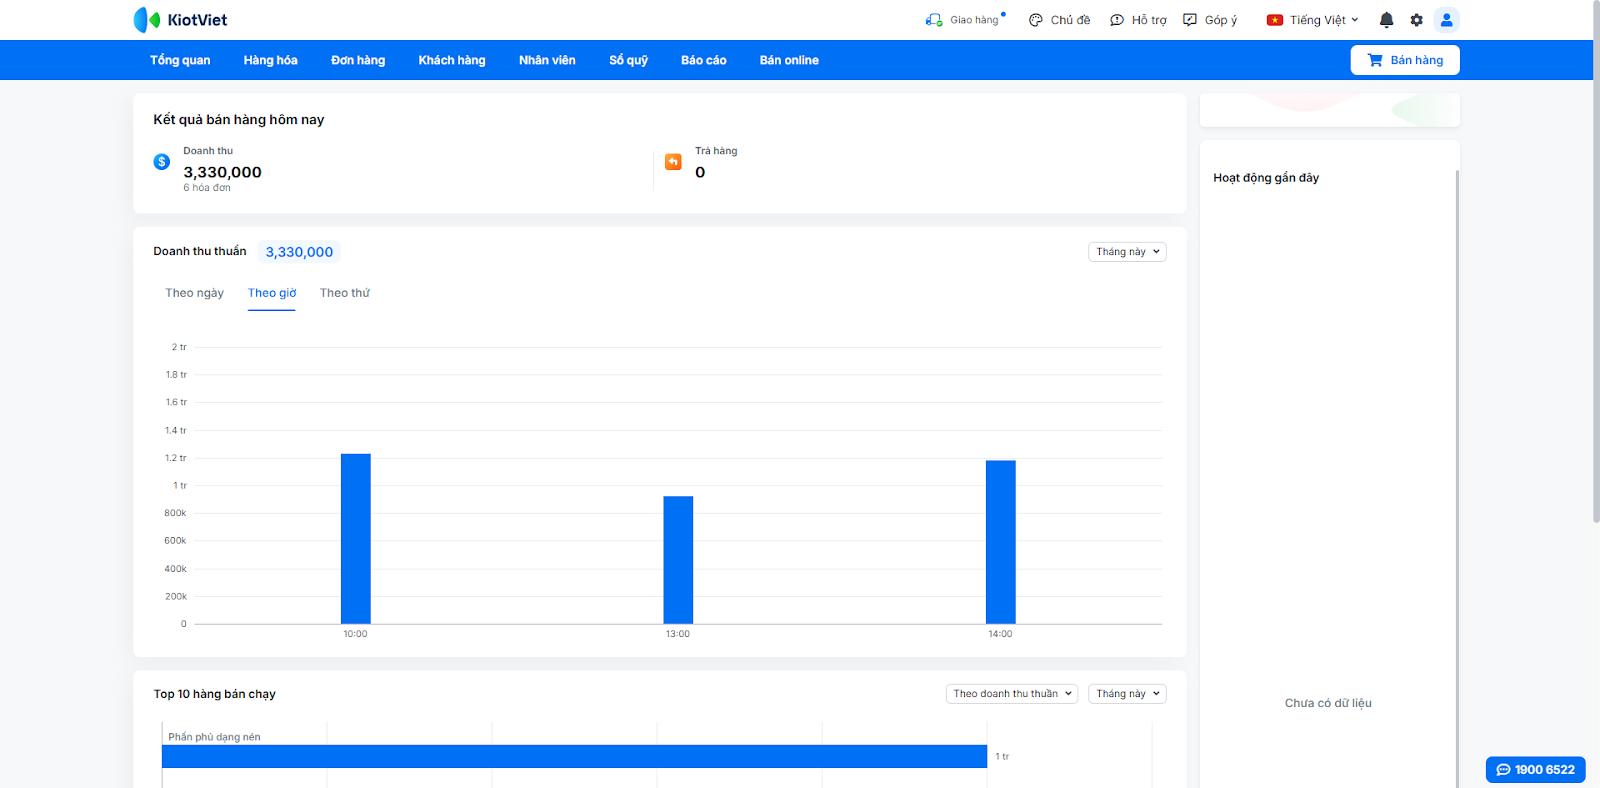This screenshot has height=788, width=1600.
Task: Click the 14:00 axis label
Action: (1000, 634)
